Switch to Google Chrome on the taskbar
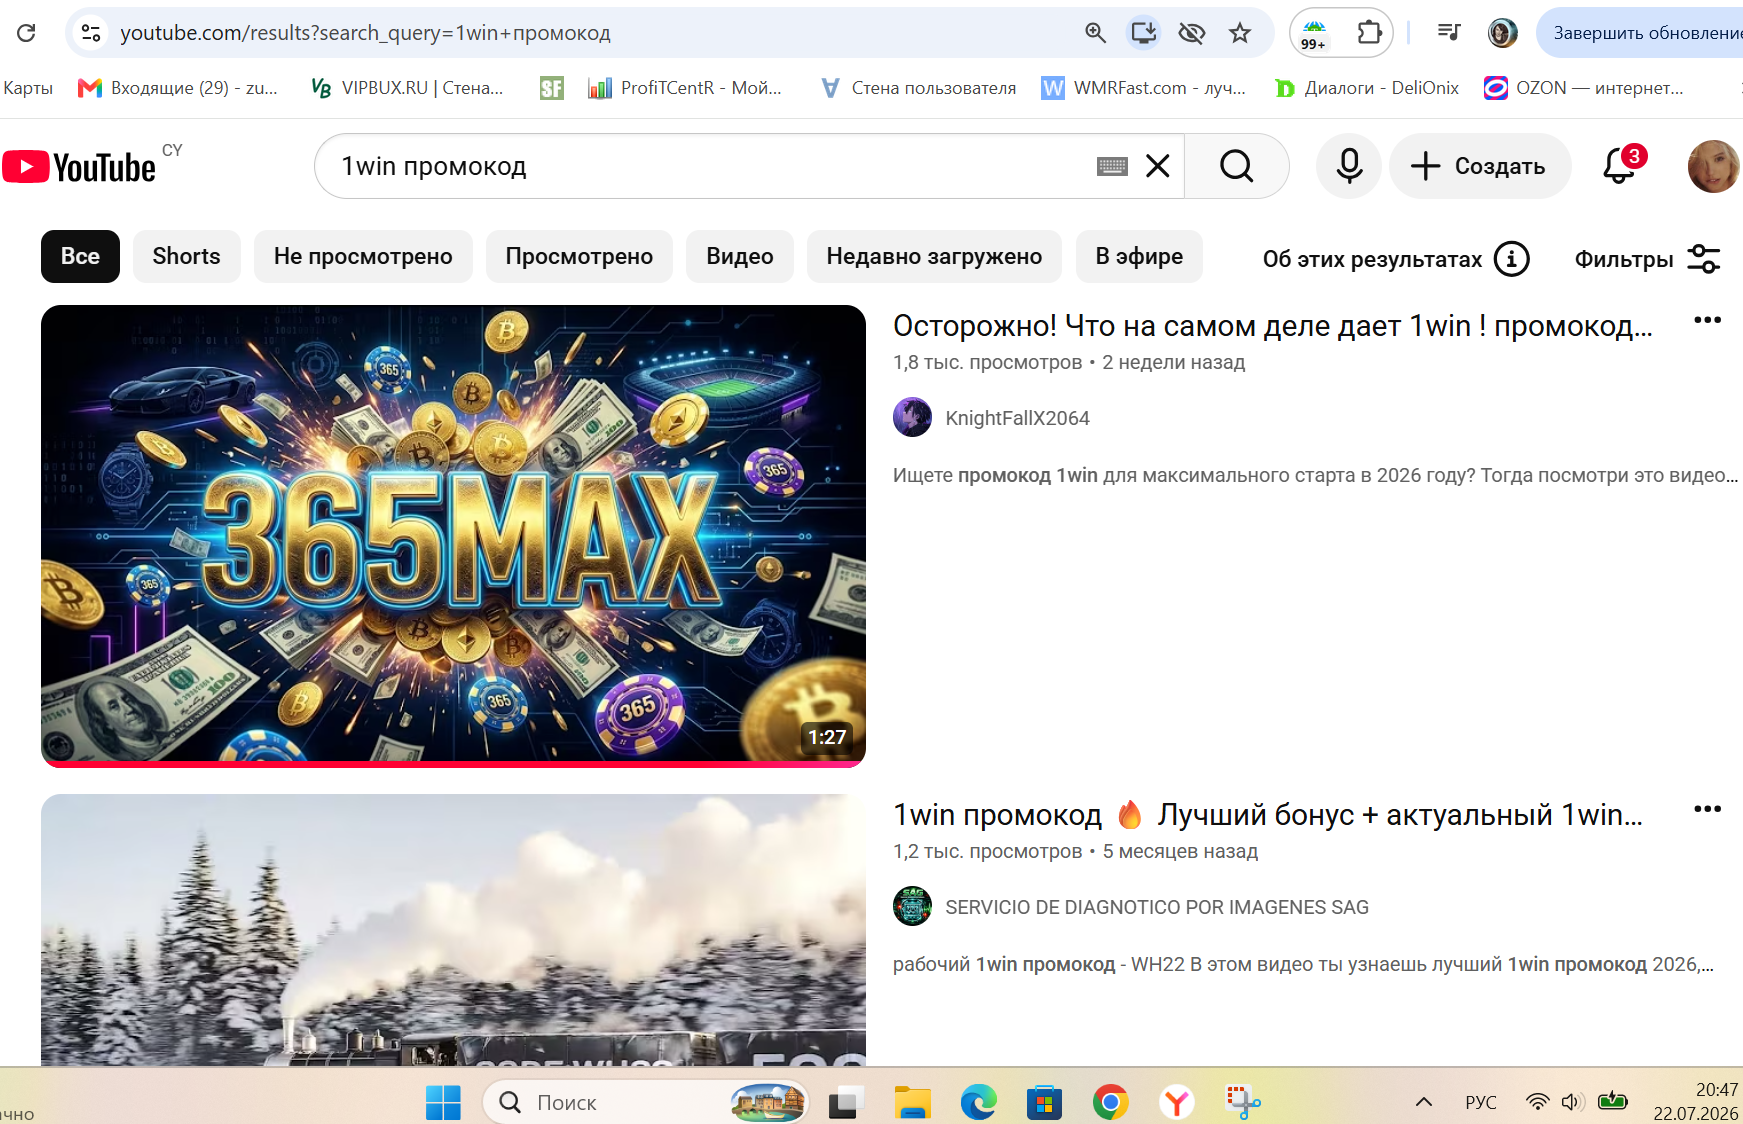Screen dimensions: 1743x1124 pos(1110,1103)
